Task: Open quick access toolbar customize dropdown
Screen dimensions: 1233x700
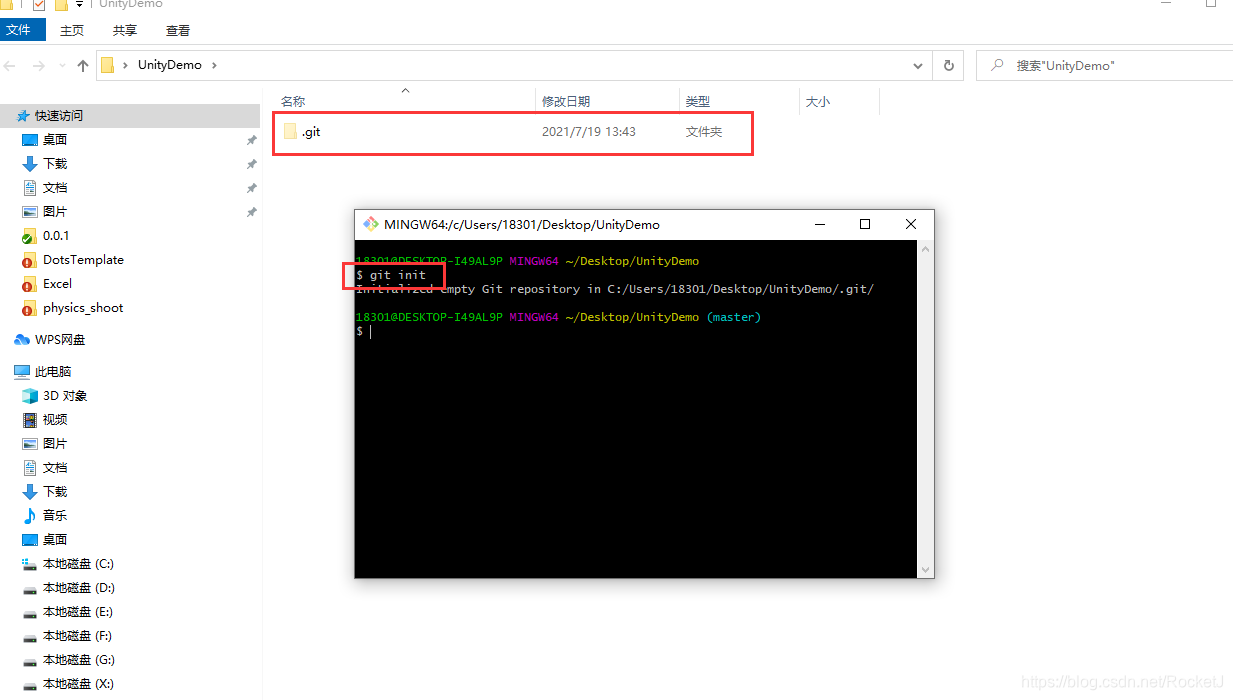Action: click(x=80, y=4)
